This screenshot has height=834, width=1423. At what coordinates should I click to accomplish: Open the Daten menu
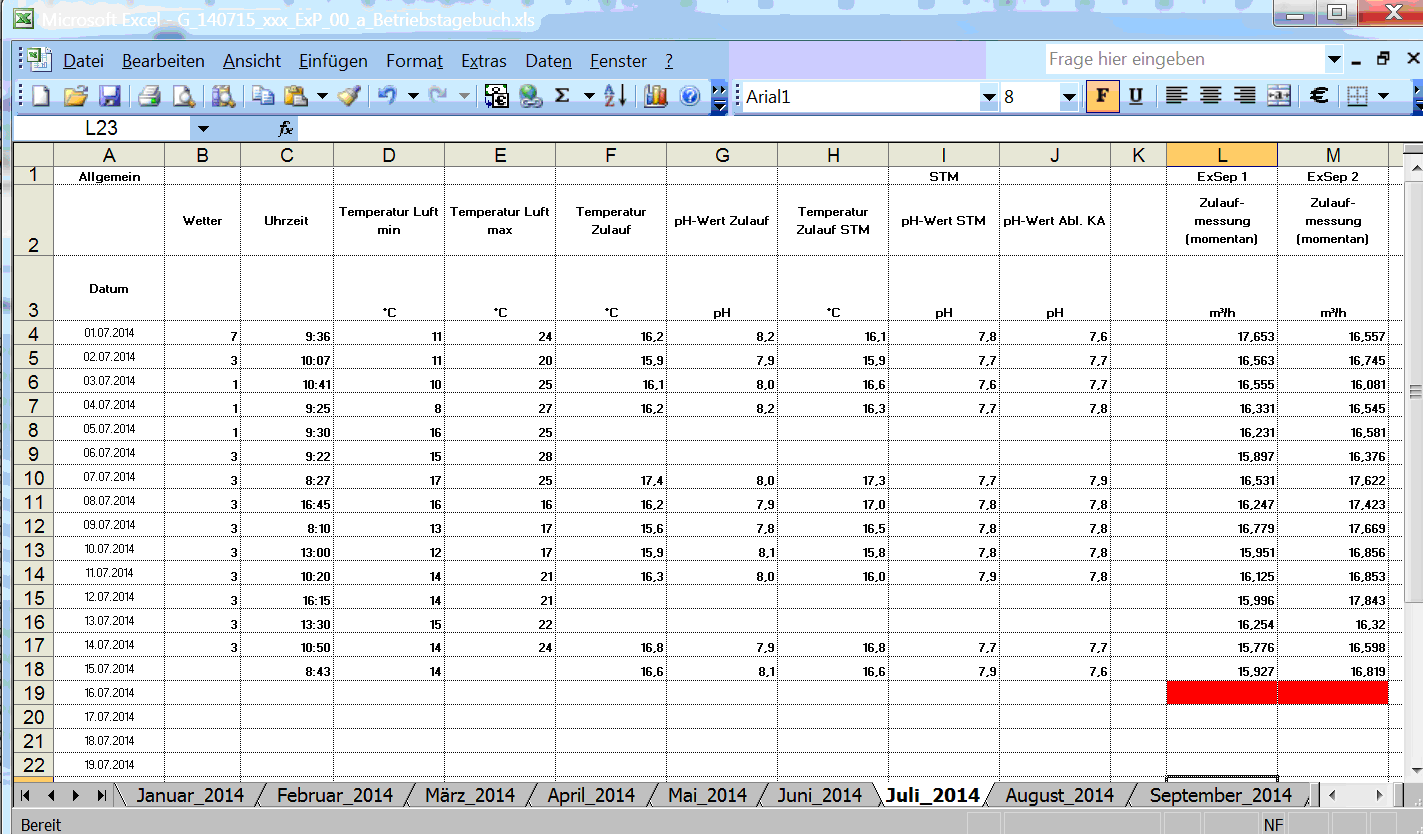tap(548, 61)
